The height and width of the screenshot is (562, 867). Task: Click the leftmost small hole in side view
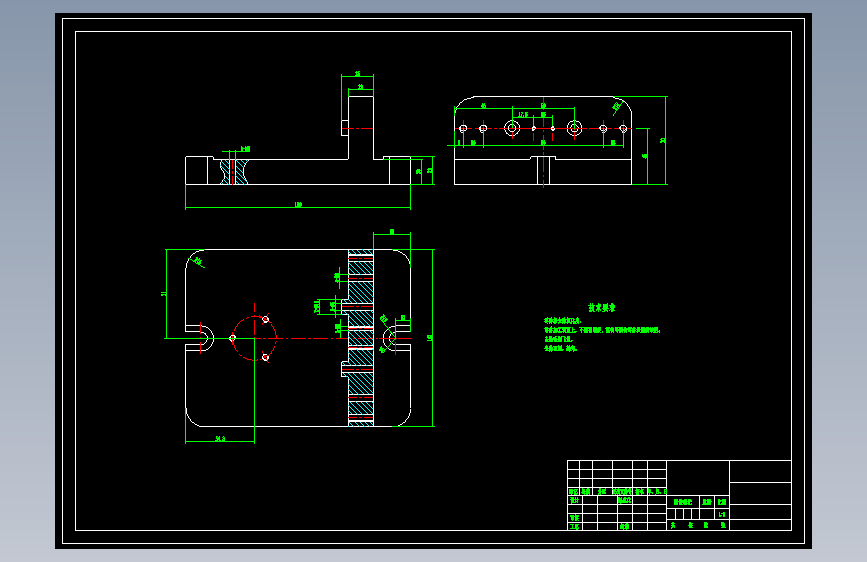point(463,128)
